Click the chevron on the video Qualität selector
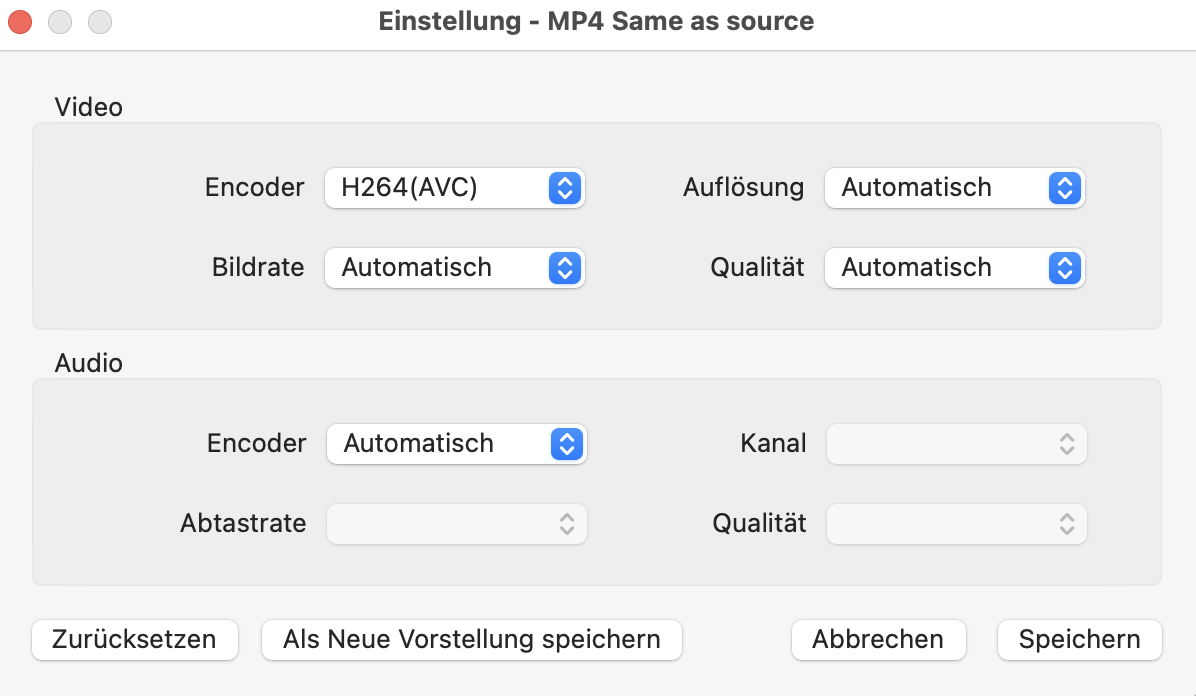The image size is (1196, 696). 1065,267
